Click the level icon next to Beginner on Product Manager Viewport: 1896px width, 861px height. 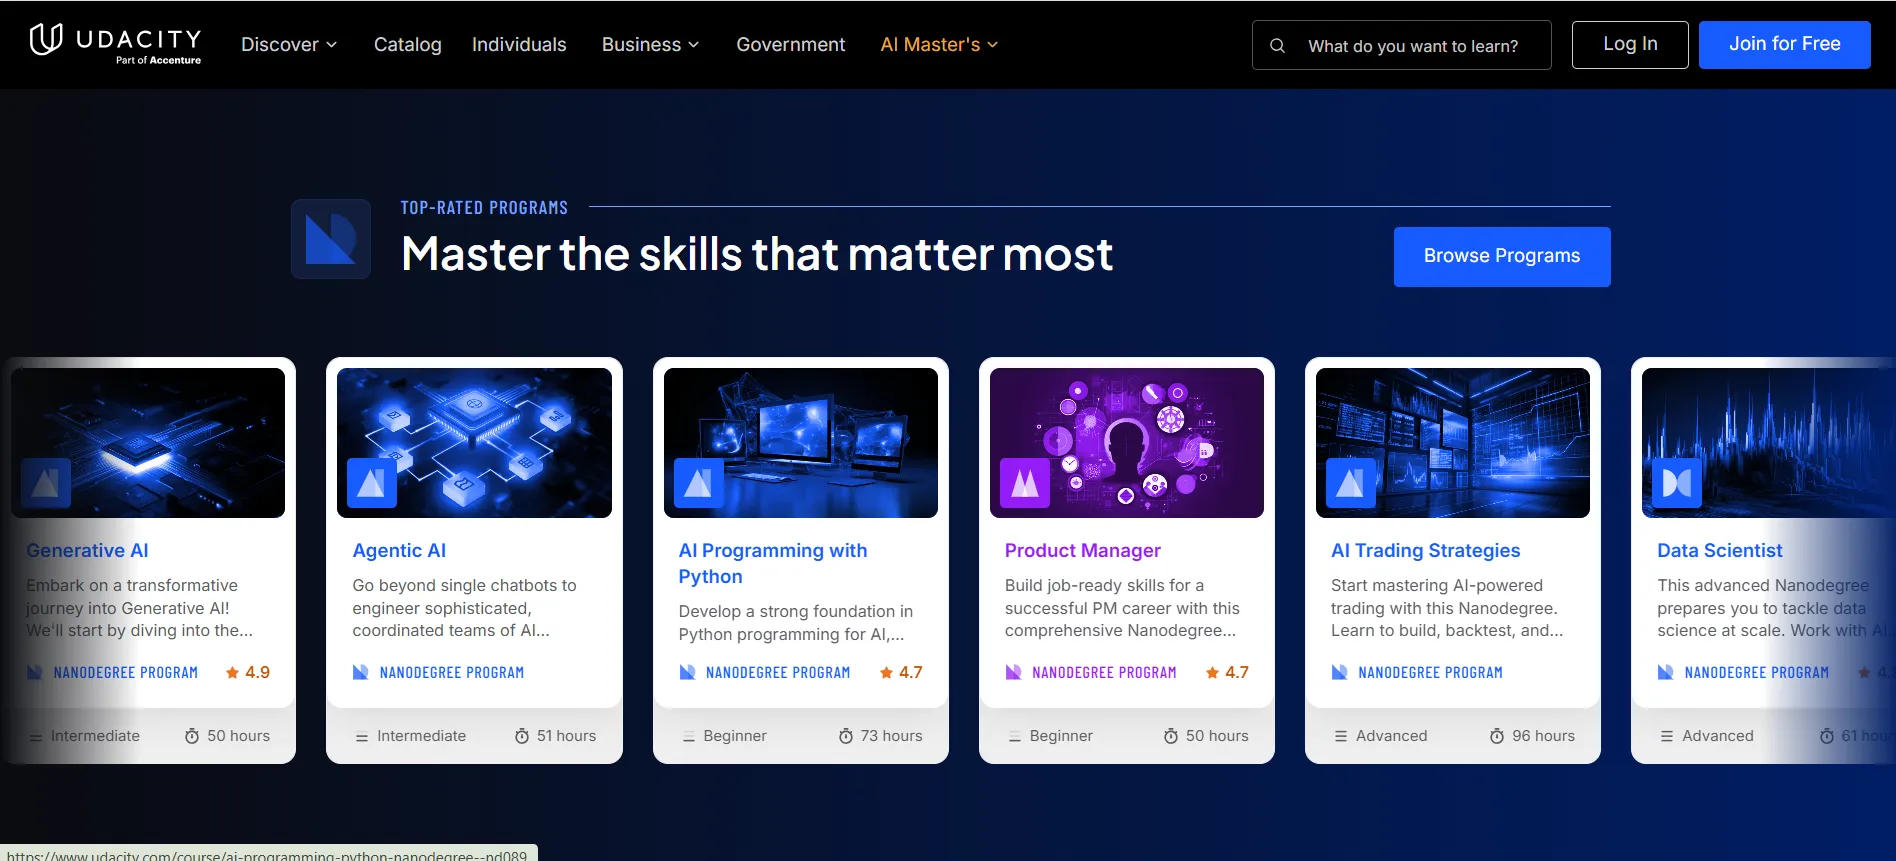click(1015, 736)
